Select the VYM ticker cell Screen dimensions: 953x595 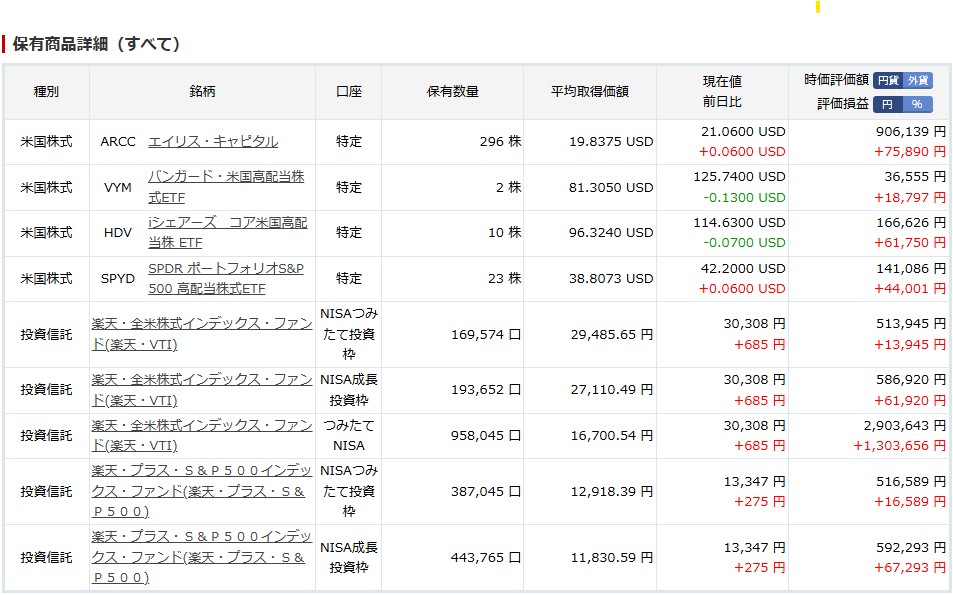point(118,187)
